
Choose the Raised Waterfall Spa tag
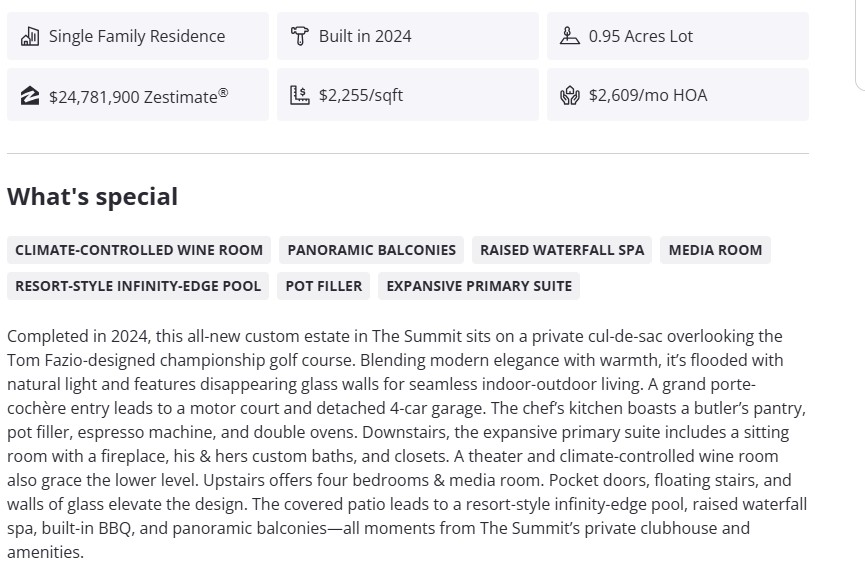point(562,250)
